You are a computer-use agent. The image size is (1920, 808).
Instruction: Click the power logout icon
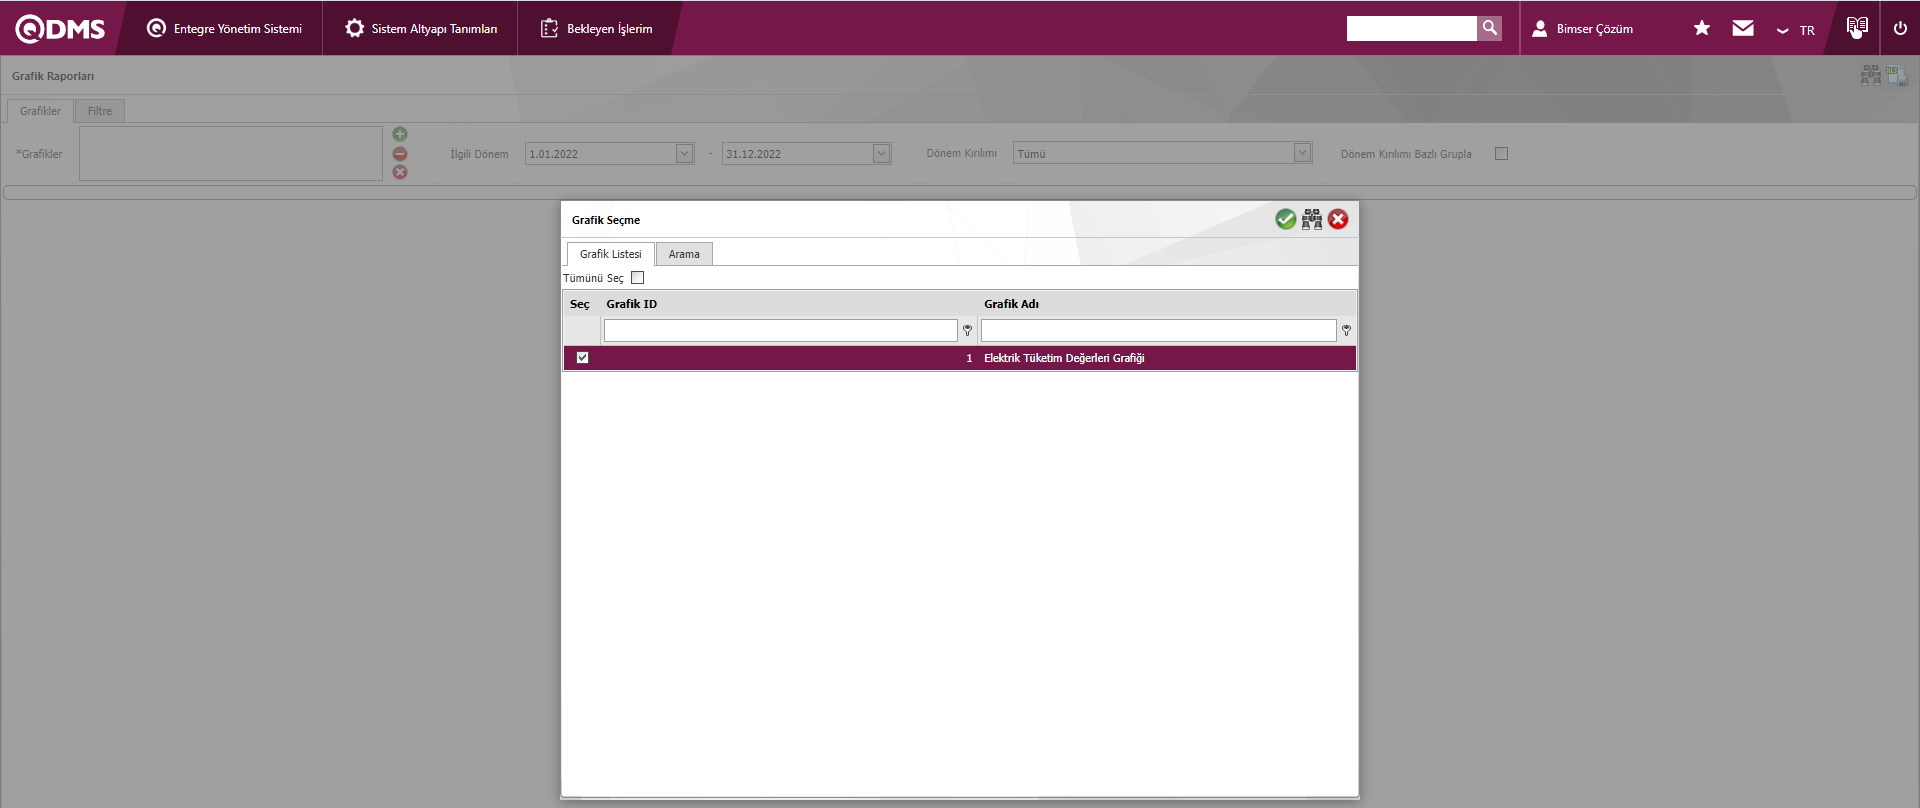click(x=1900, y=28)
